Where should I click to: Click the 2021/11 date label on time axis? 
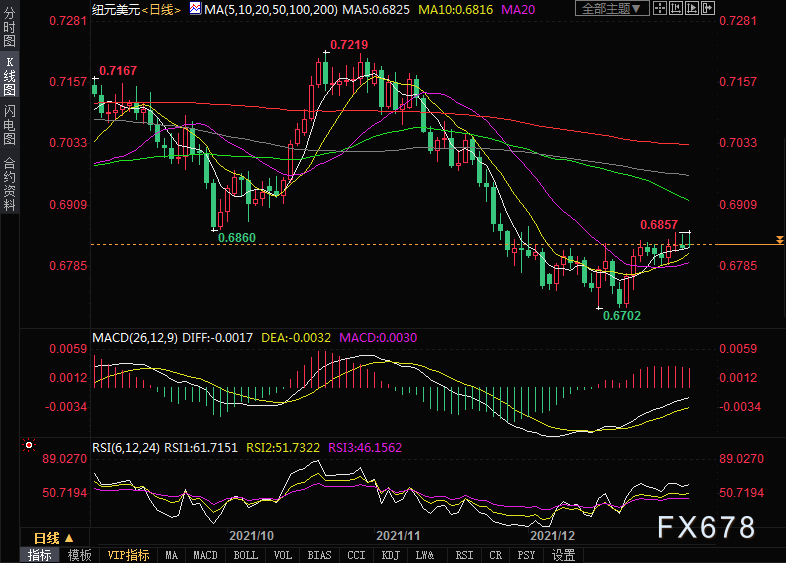pyautogui.click(x=398, y=536)
